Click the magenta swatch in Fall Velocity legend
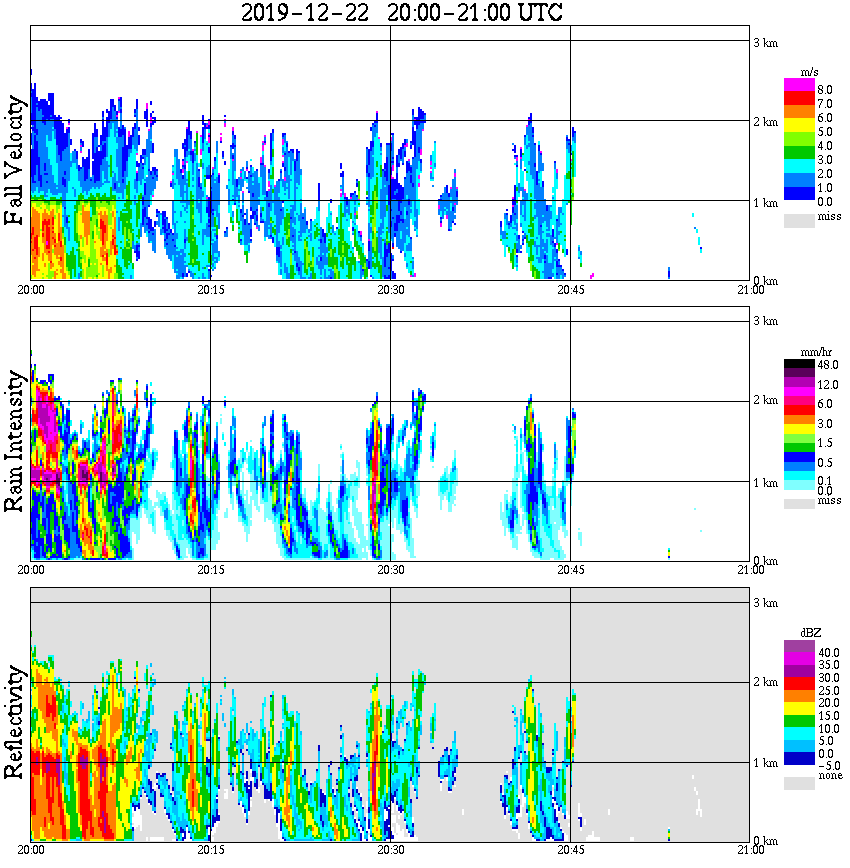The height and width of the screenshot is (868, 850). click(x=799, y=85)
